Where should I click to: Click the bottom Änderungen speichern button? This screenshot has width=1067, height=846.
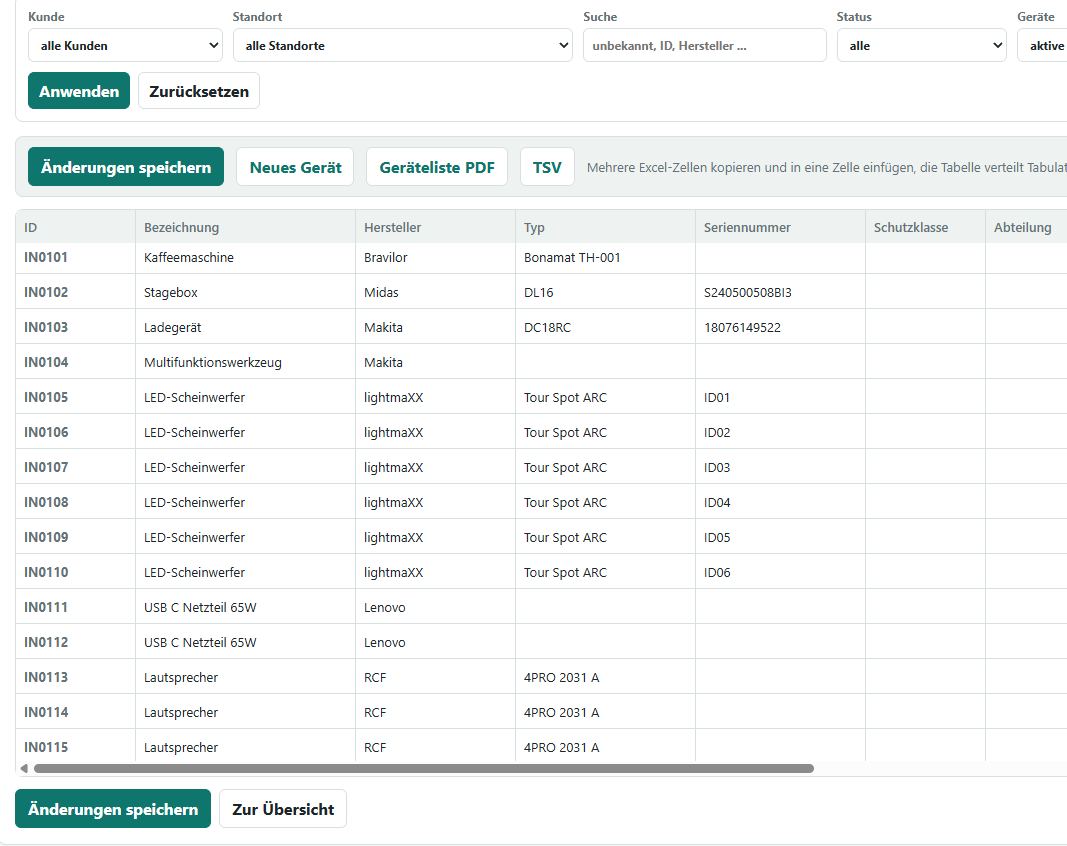[x=113, y=809]
